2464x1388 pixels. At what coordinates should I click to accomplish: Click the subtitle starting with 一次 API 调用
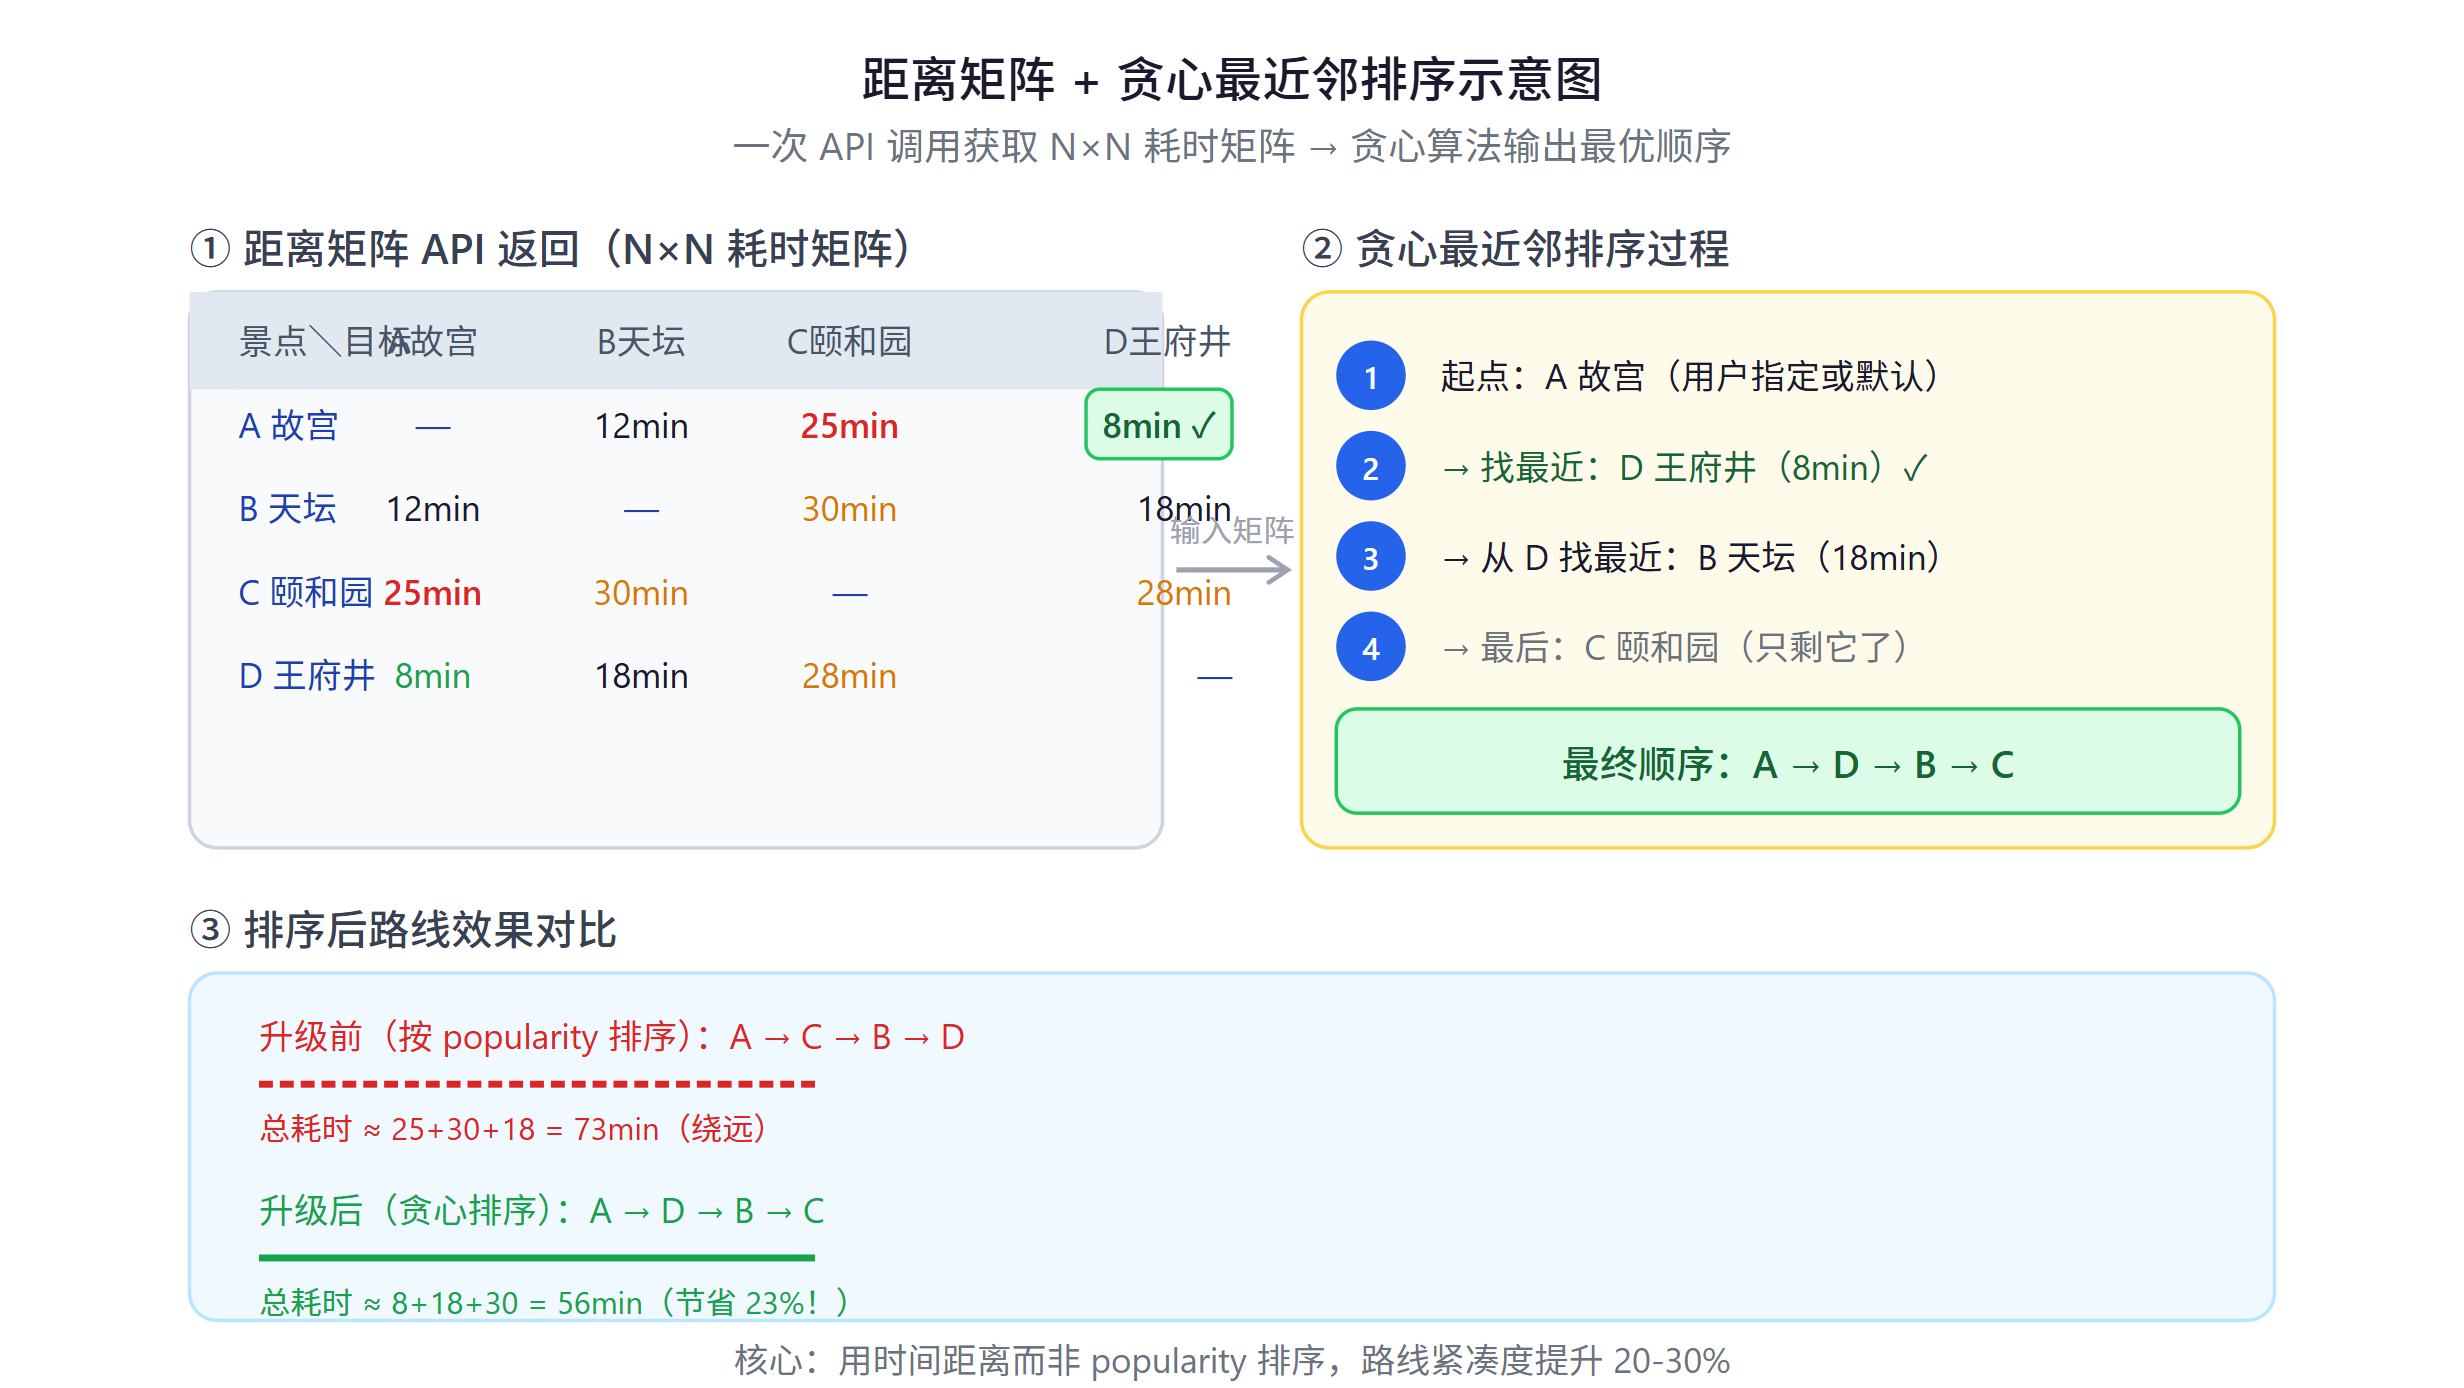coord(1232,147)
